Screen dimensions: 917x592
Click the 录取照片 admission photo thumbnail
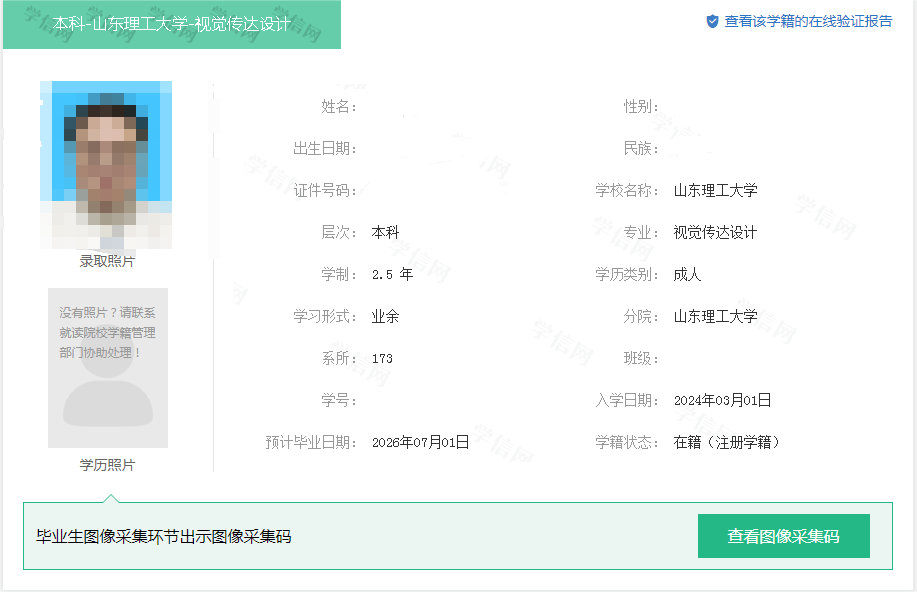(106, 165)
